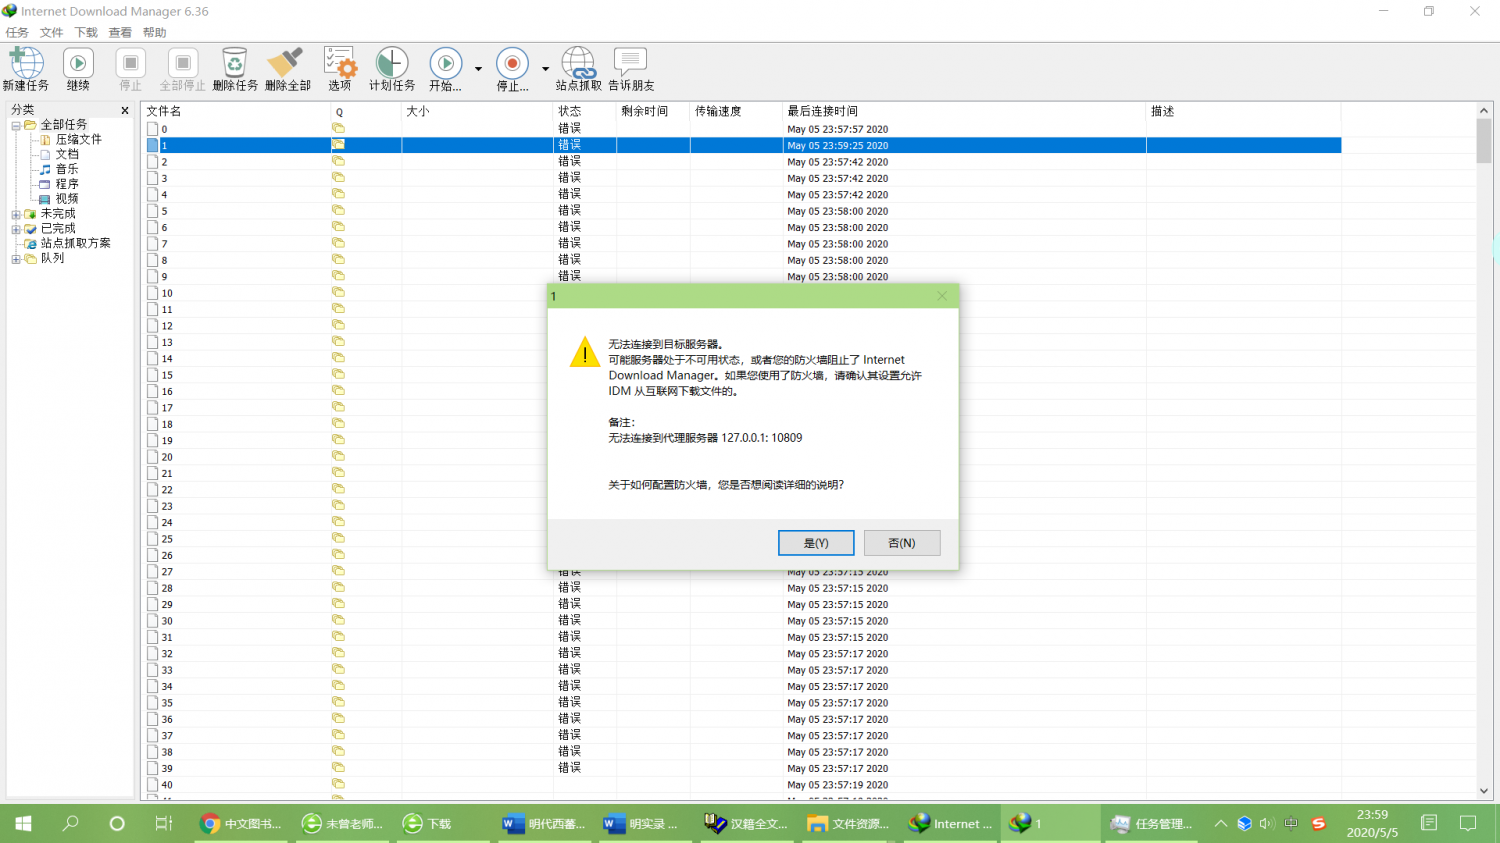
Task: Click the taskbar search magnifier icon
Action: [x=70, y=824]
